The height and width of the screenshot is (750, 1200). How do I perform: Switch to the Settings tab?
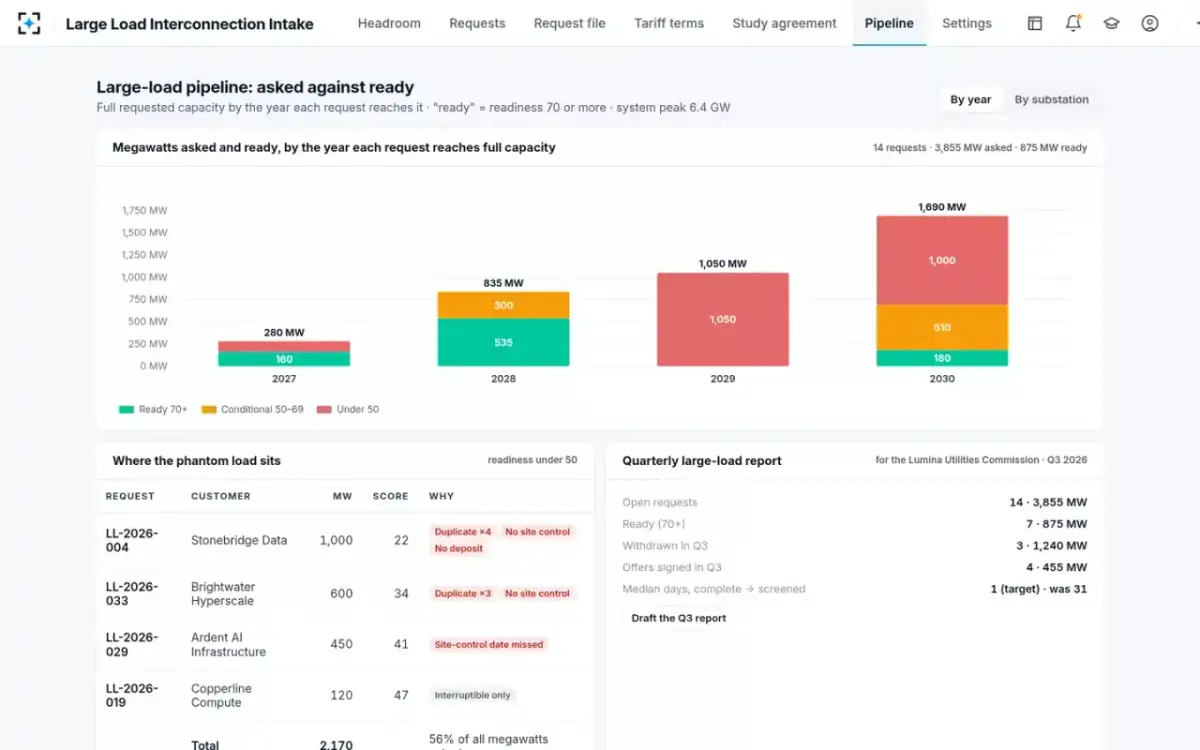point(967,23)
